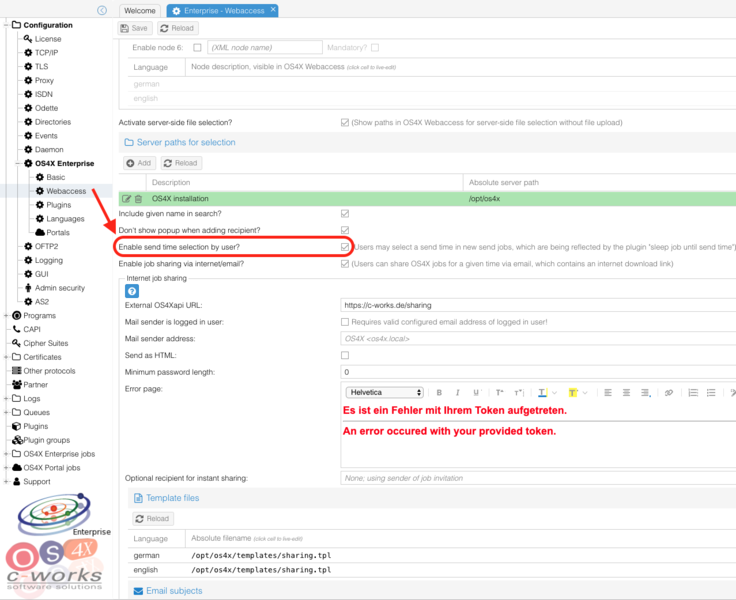Screen dimensions: 736x600
Task: Switch to the Welcome tab
Action: tap(139, 10)
